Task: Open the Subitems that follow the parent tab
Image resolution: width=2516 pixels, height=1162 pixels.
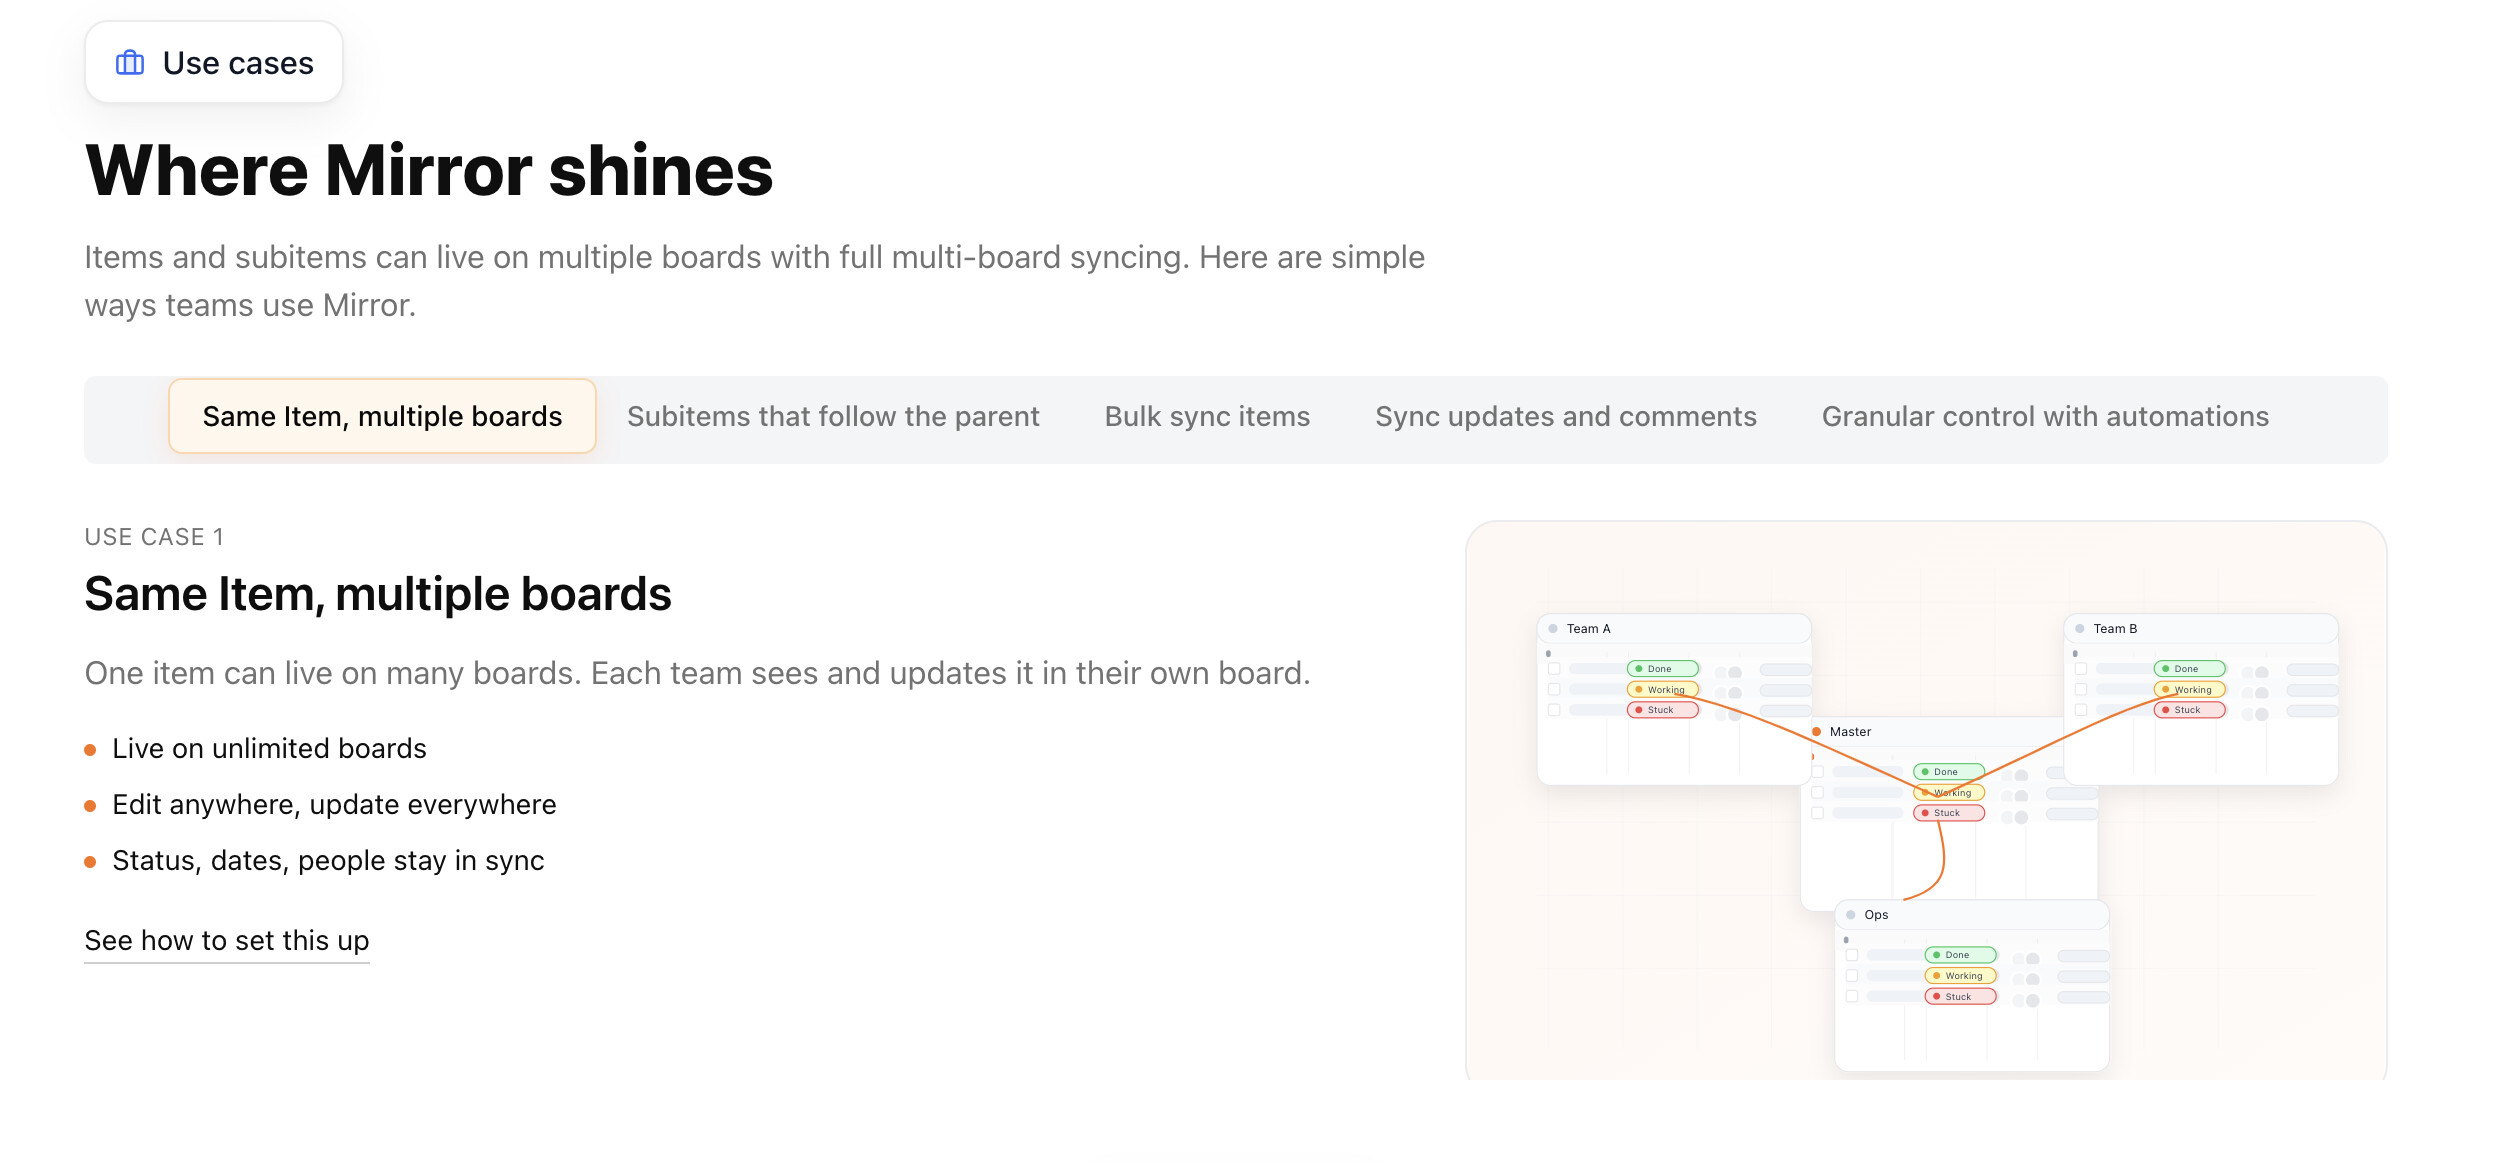Action: pos(833,417)
